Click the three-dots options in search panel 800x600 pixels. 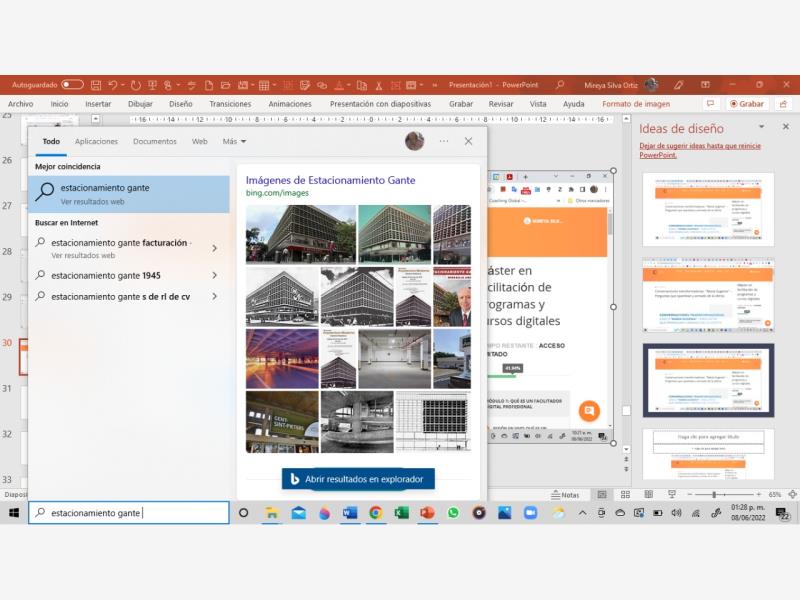444,141
